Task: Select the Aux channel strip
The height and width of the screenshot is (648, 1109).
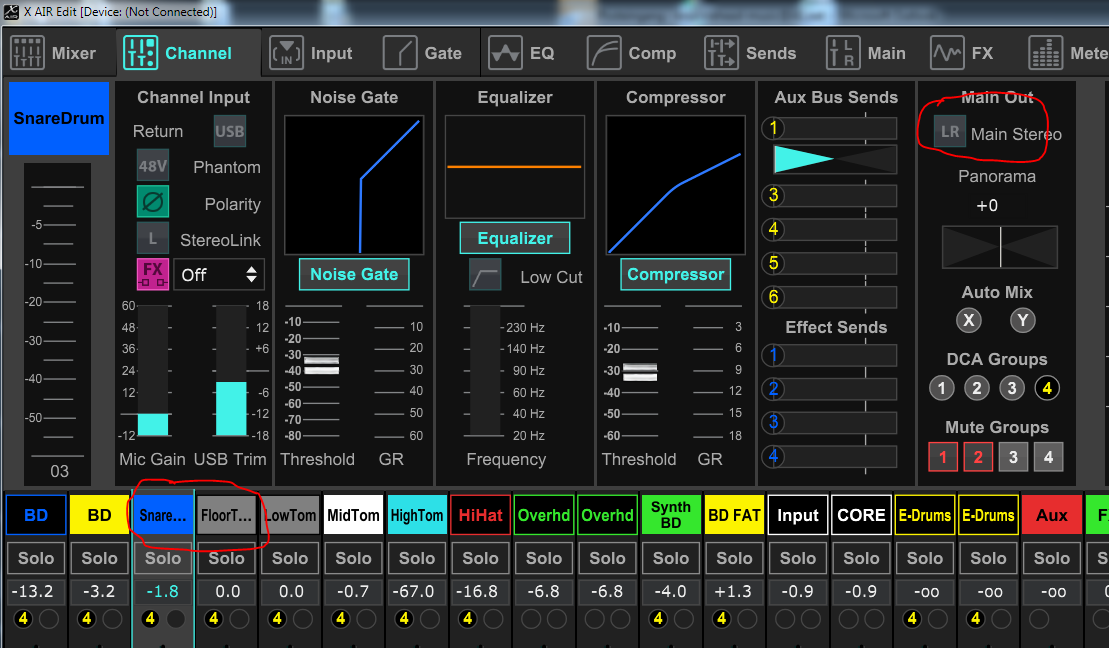Action: click(1052, 515)
